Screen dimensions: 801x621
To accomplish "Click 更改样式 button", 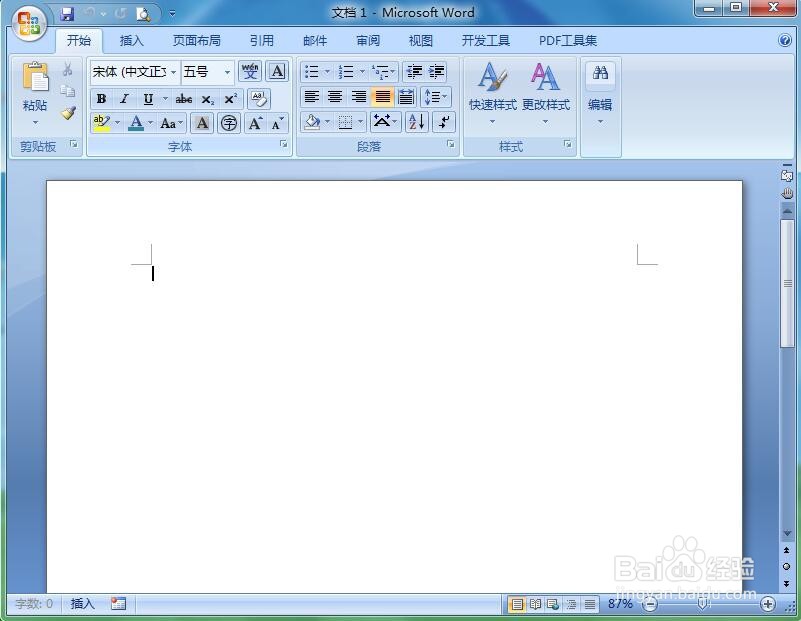I will click(x=546, y=93).
